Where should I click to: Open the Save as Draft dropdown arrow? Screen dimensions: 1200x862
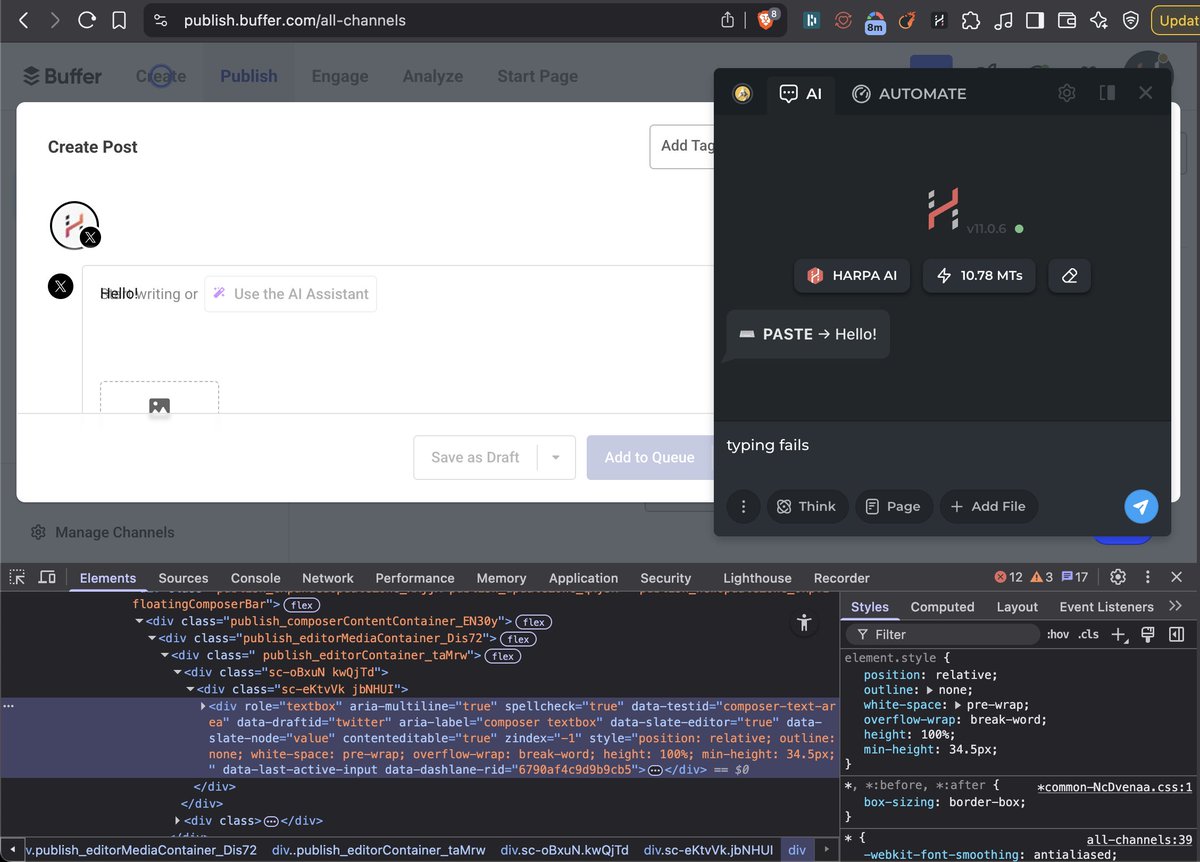556,457
